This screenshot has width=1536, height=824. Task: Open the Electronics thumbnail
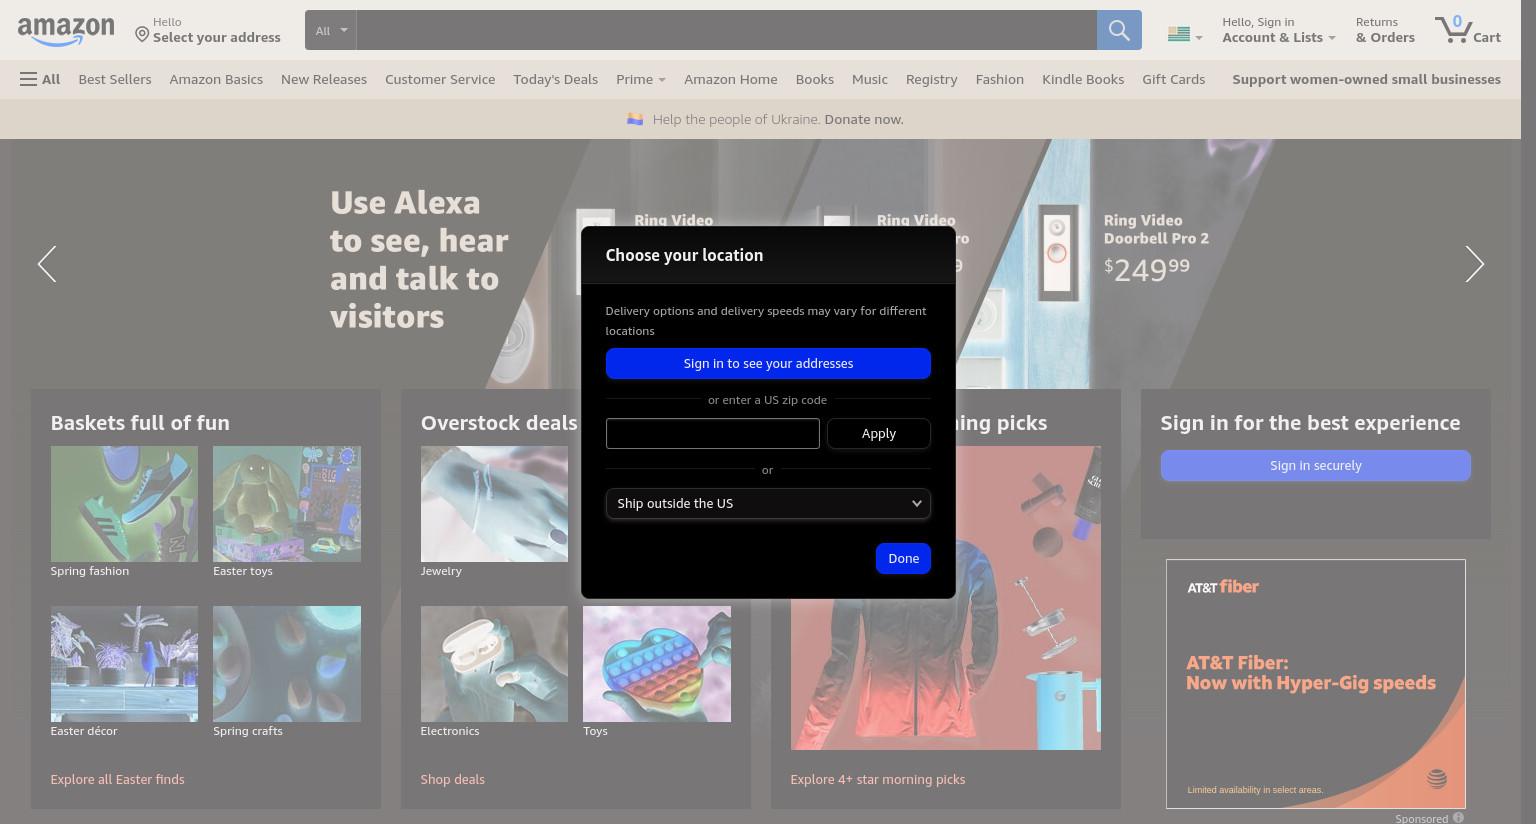(x=494, y=664)
